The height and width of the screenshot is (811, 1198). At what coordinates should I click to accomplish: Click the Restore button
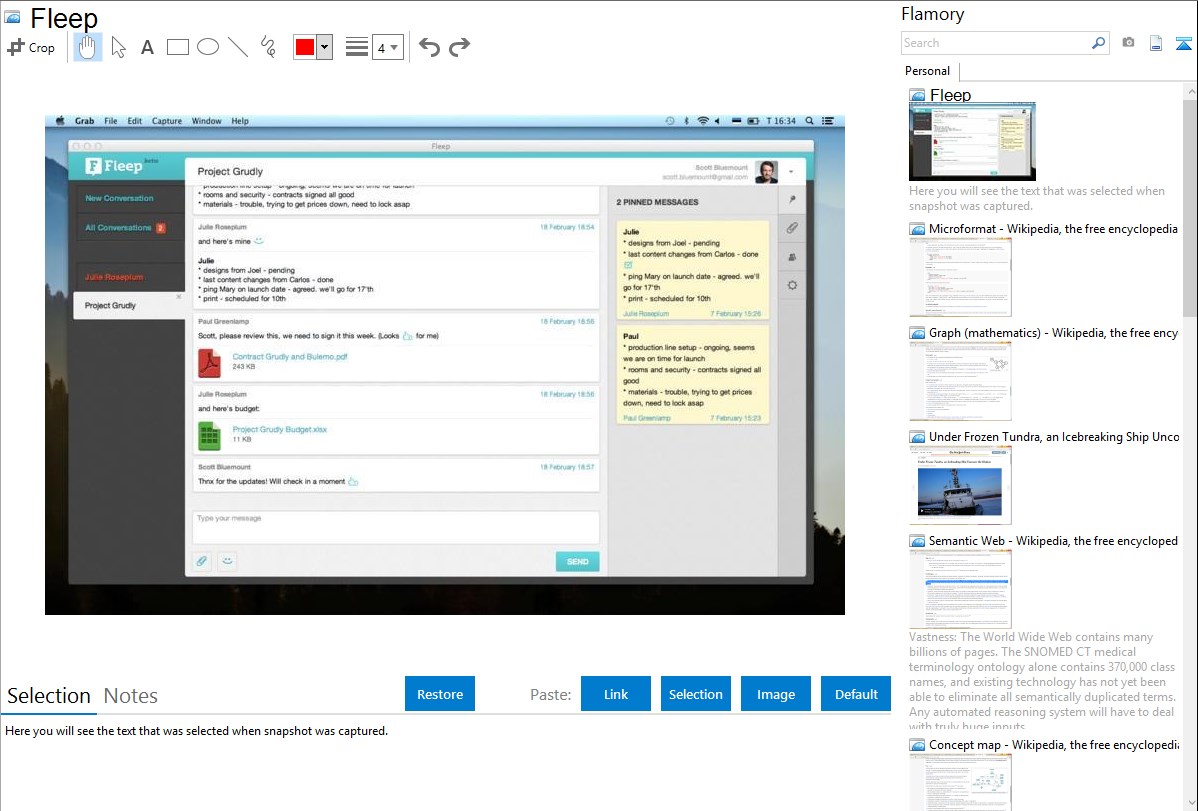pos(440,694)
